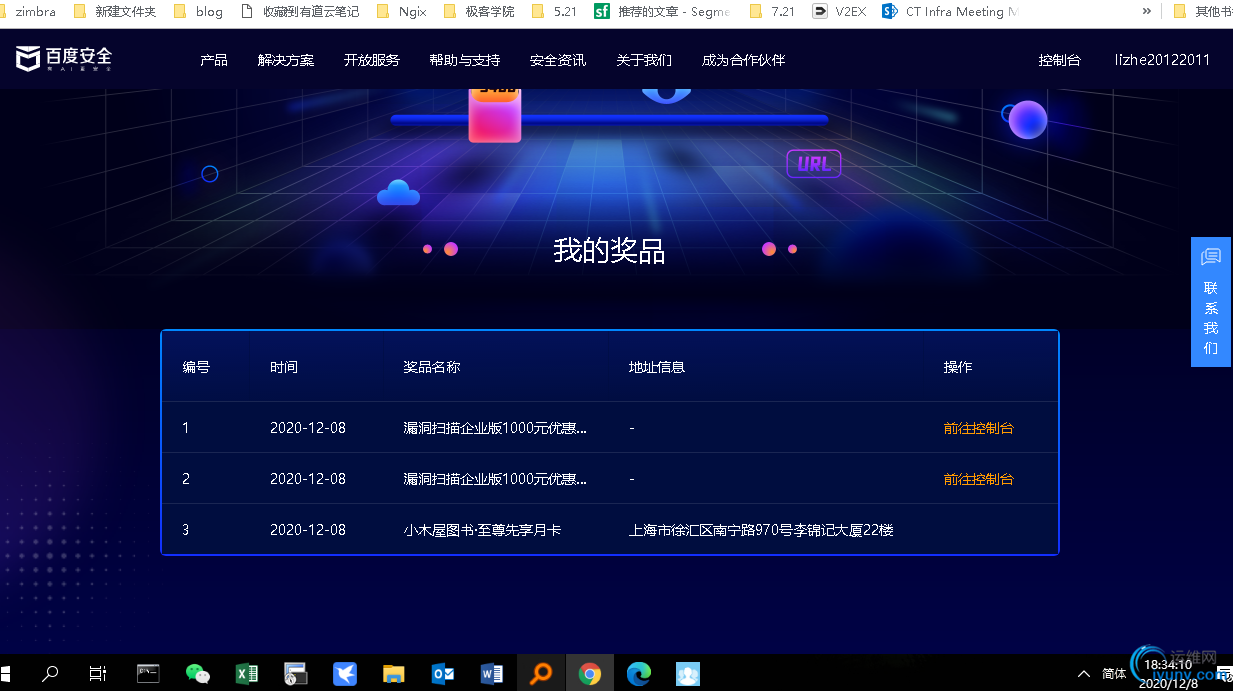Screen dimensions: 1233x691
Task: Open File Explorer from the taskbar
Action: coord(394,673)
